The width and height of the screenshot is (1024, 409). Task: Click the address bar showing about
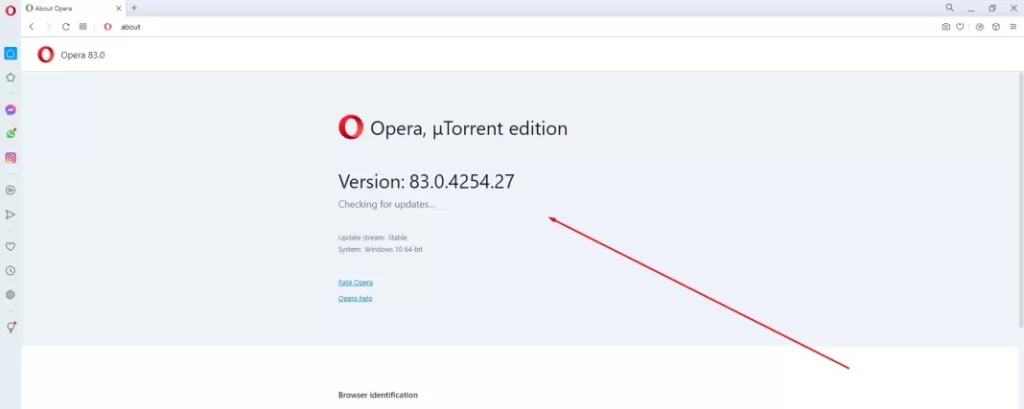click(516, 27)
